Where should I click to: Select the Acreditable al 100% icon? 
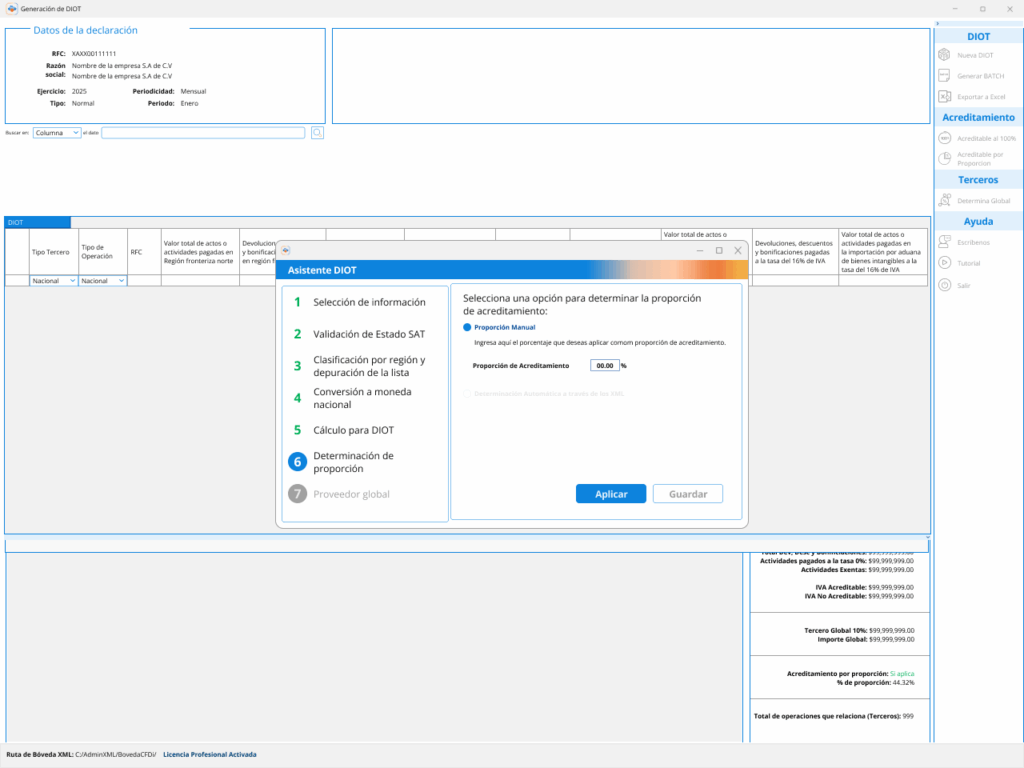[944, 138]
